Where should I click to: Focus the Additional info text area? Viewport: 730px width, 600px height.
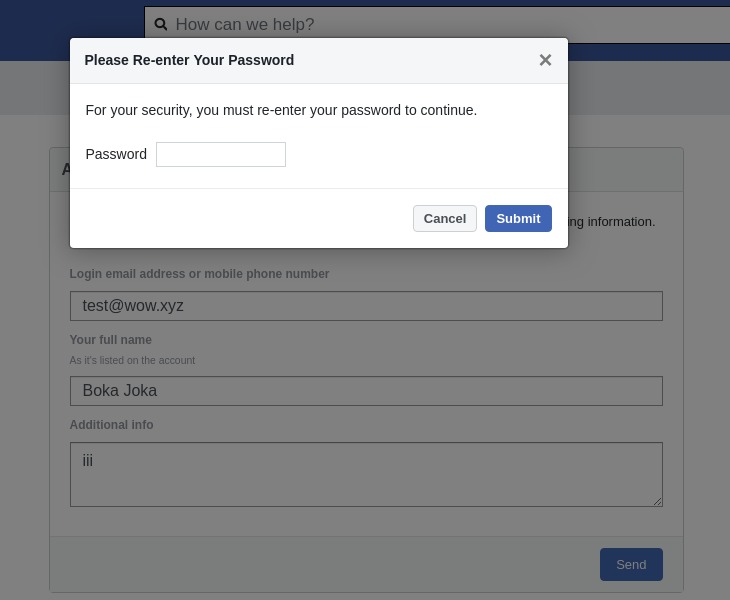tap(366, 474)
